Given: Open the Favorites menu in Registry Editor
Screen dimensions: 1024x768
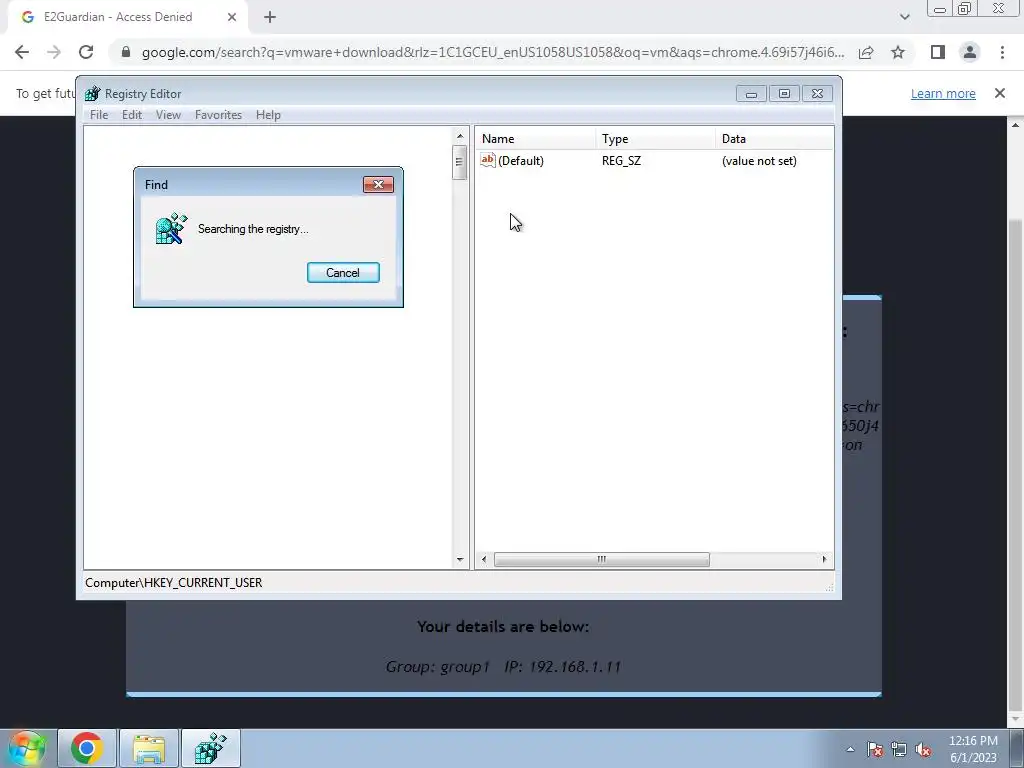Looking at the screenshot, I should [218, 115].
